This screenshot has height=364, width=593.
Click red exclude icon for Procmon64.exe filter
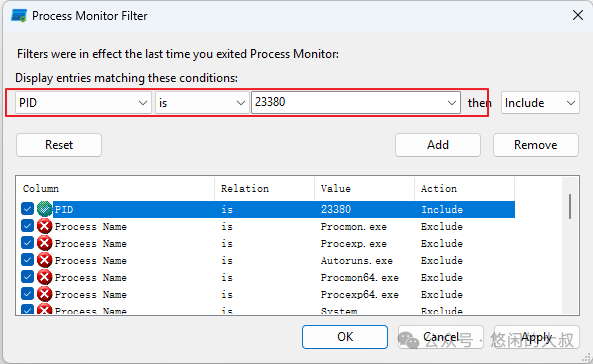pyautogui.click(x=45, y=277)
